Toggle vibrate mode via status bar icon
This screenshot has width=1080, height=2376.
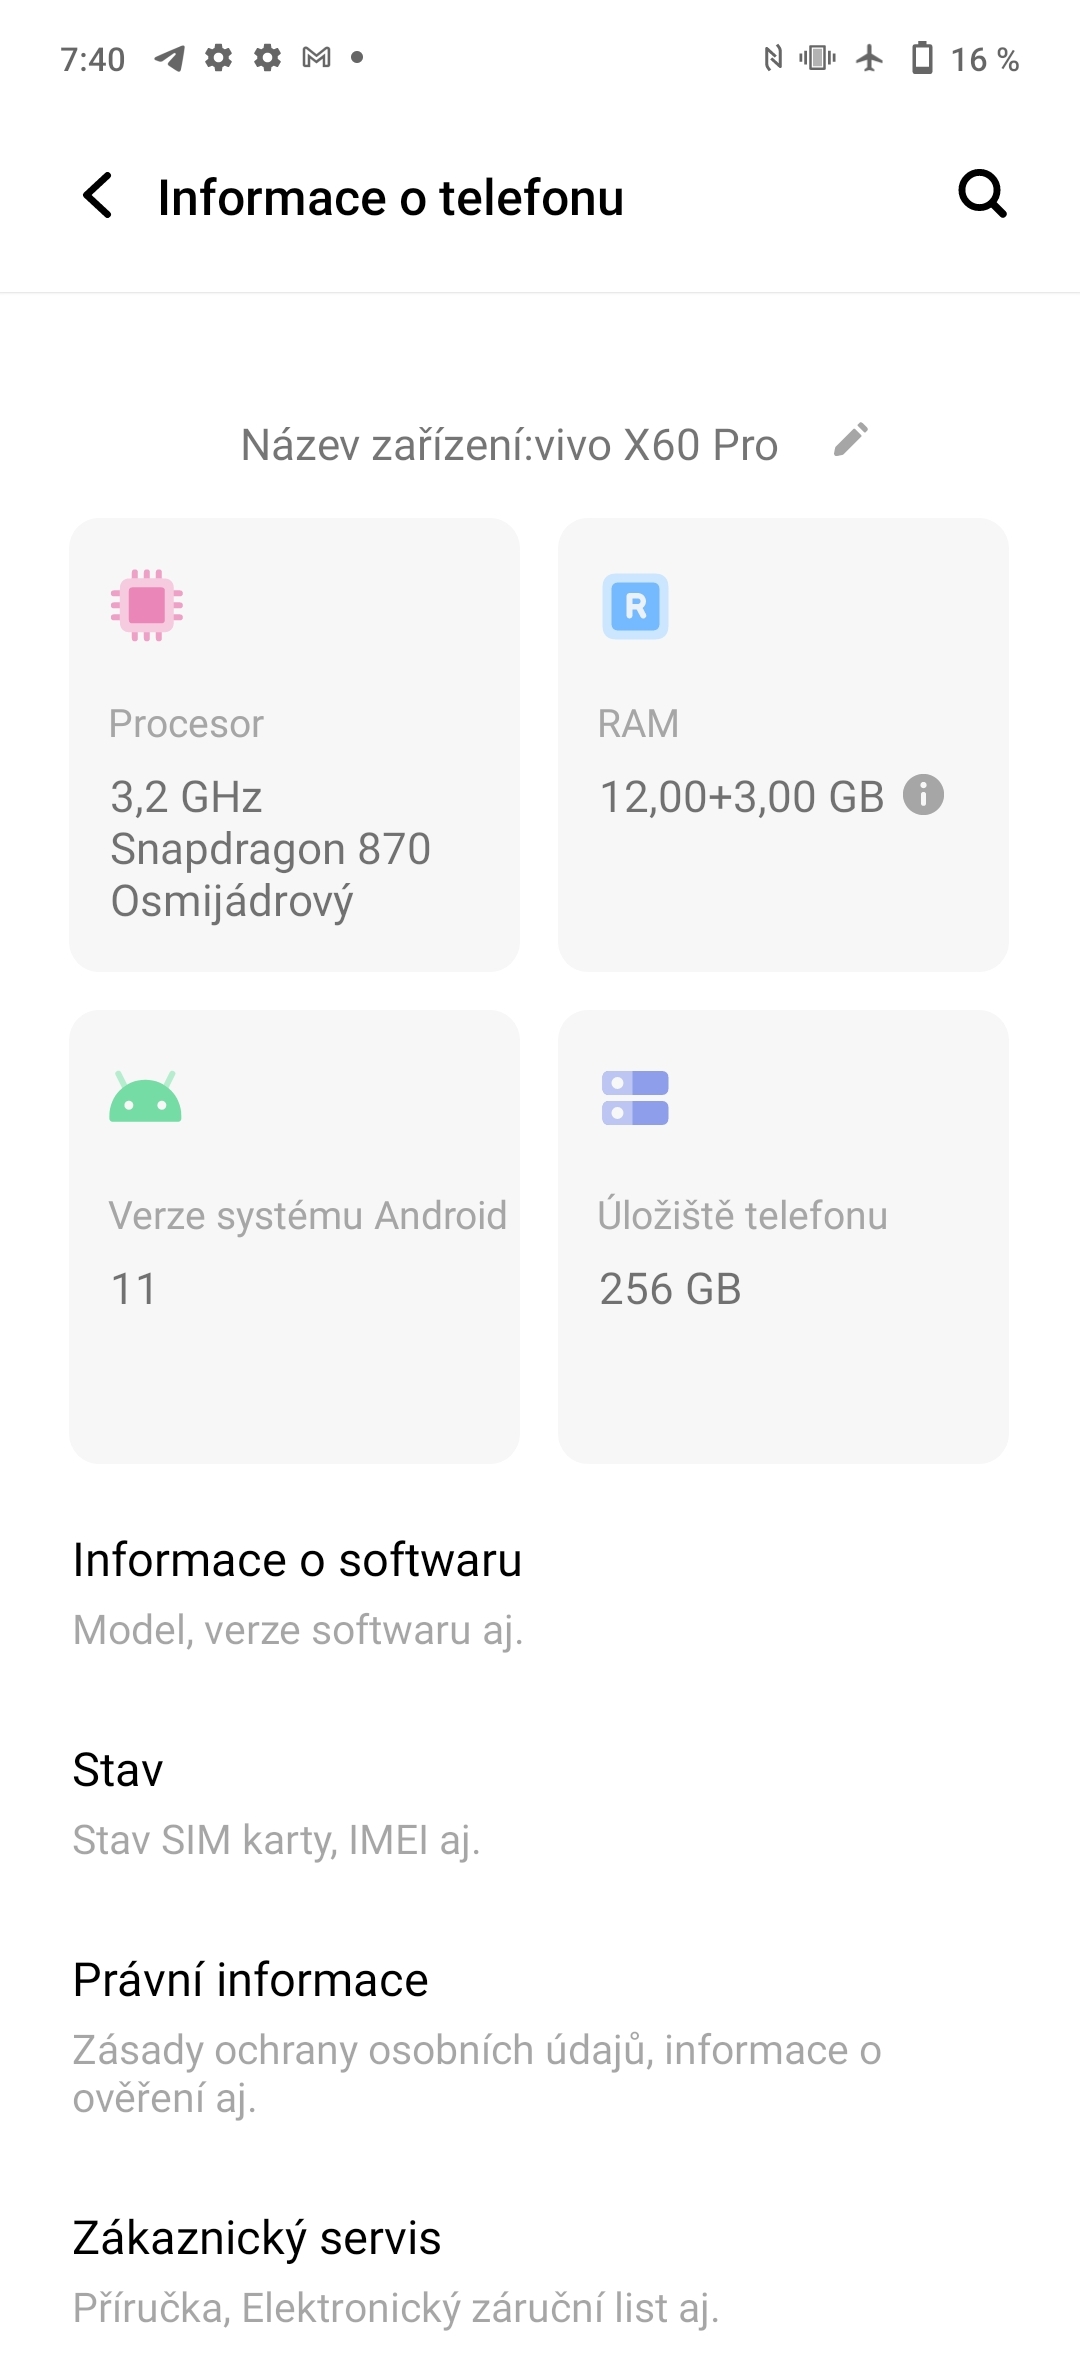coord(817,58)
